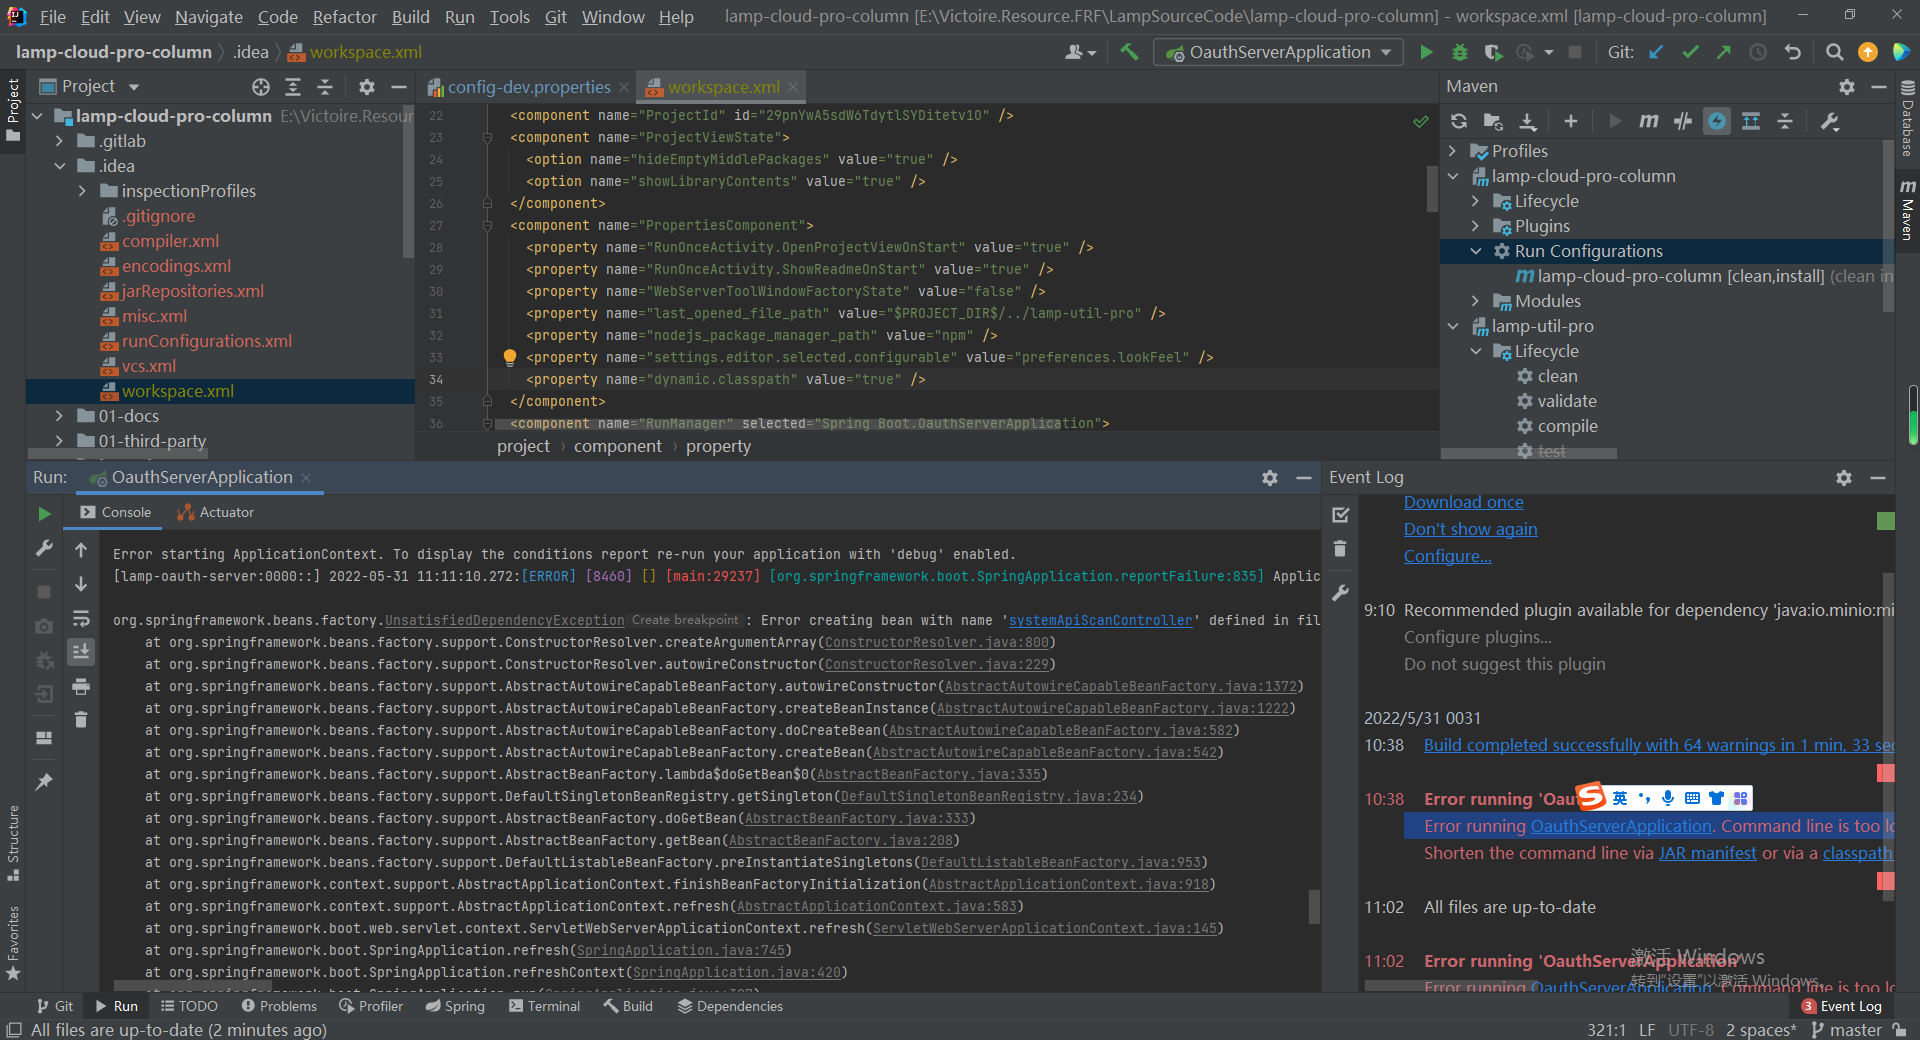The height and width of the screenshot is (1040, 1920).
Task: Rerun the OauthServerApplication console
Action: click(x=43, y=514)
